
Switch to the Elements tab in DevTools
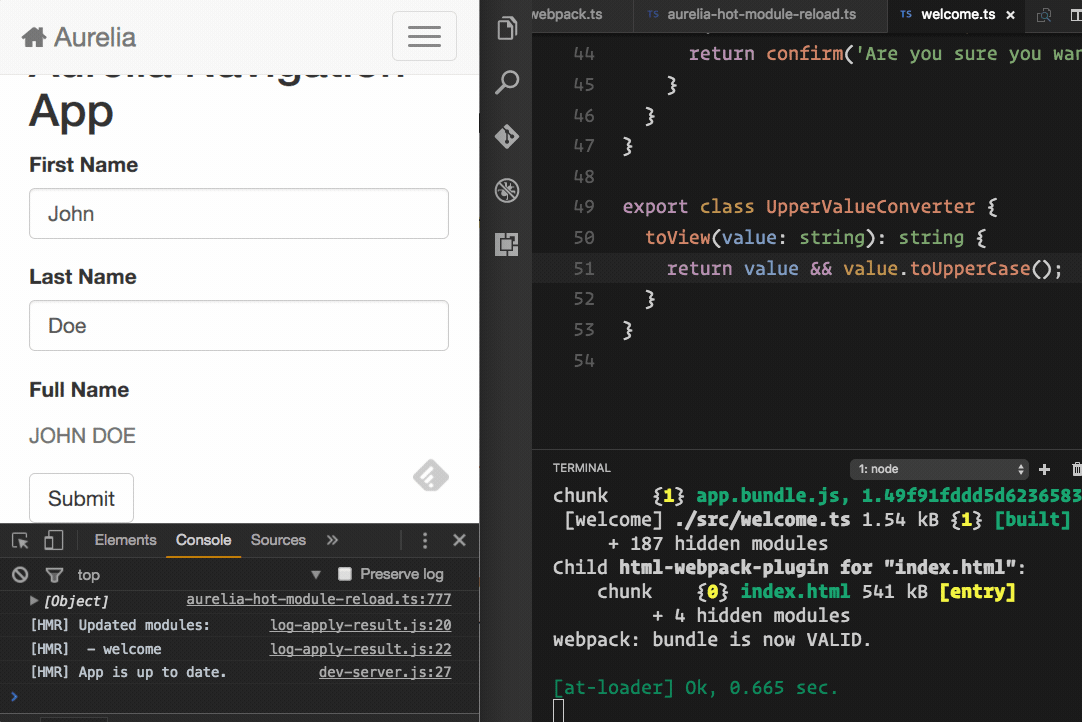tap(126, 540)
